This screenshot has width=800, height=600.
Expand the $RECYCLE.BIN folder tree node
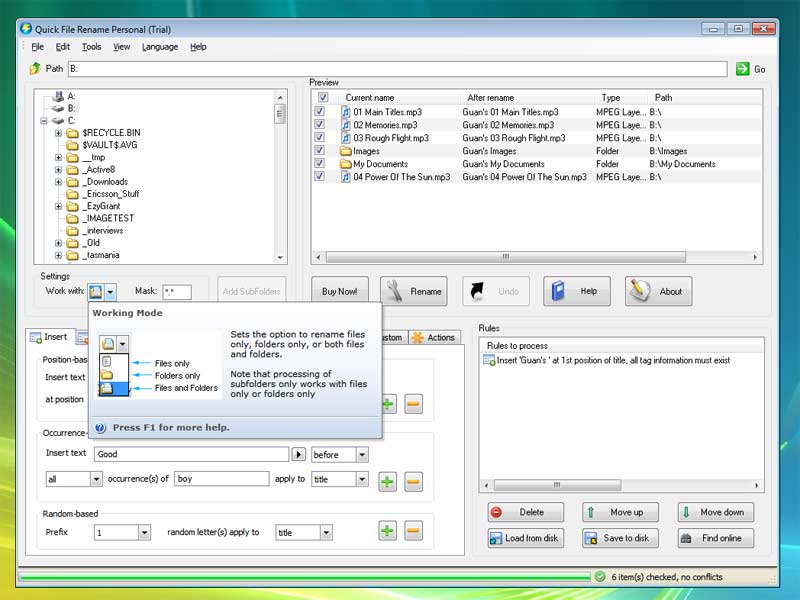(x=58, y=133)
